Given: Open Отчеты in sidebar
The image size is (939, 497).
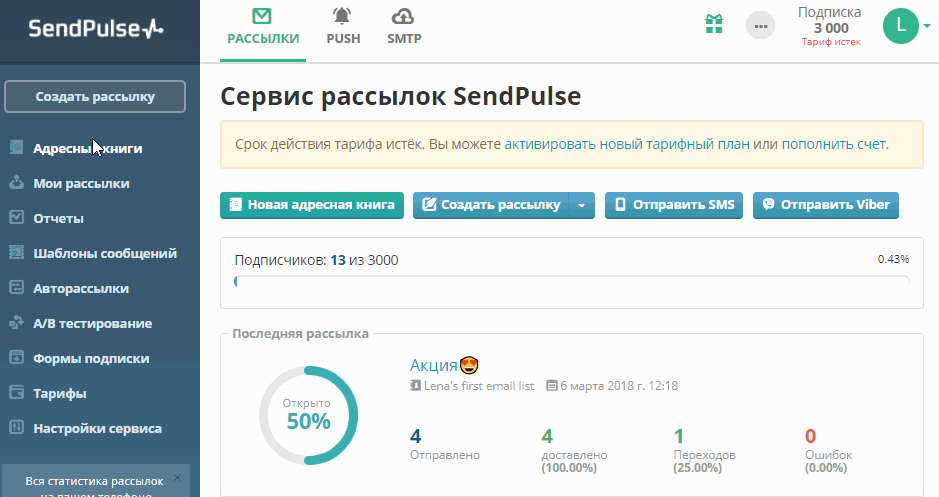Looking at the screenshot, I should coord(58,219).
